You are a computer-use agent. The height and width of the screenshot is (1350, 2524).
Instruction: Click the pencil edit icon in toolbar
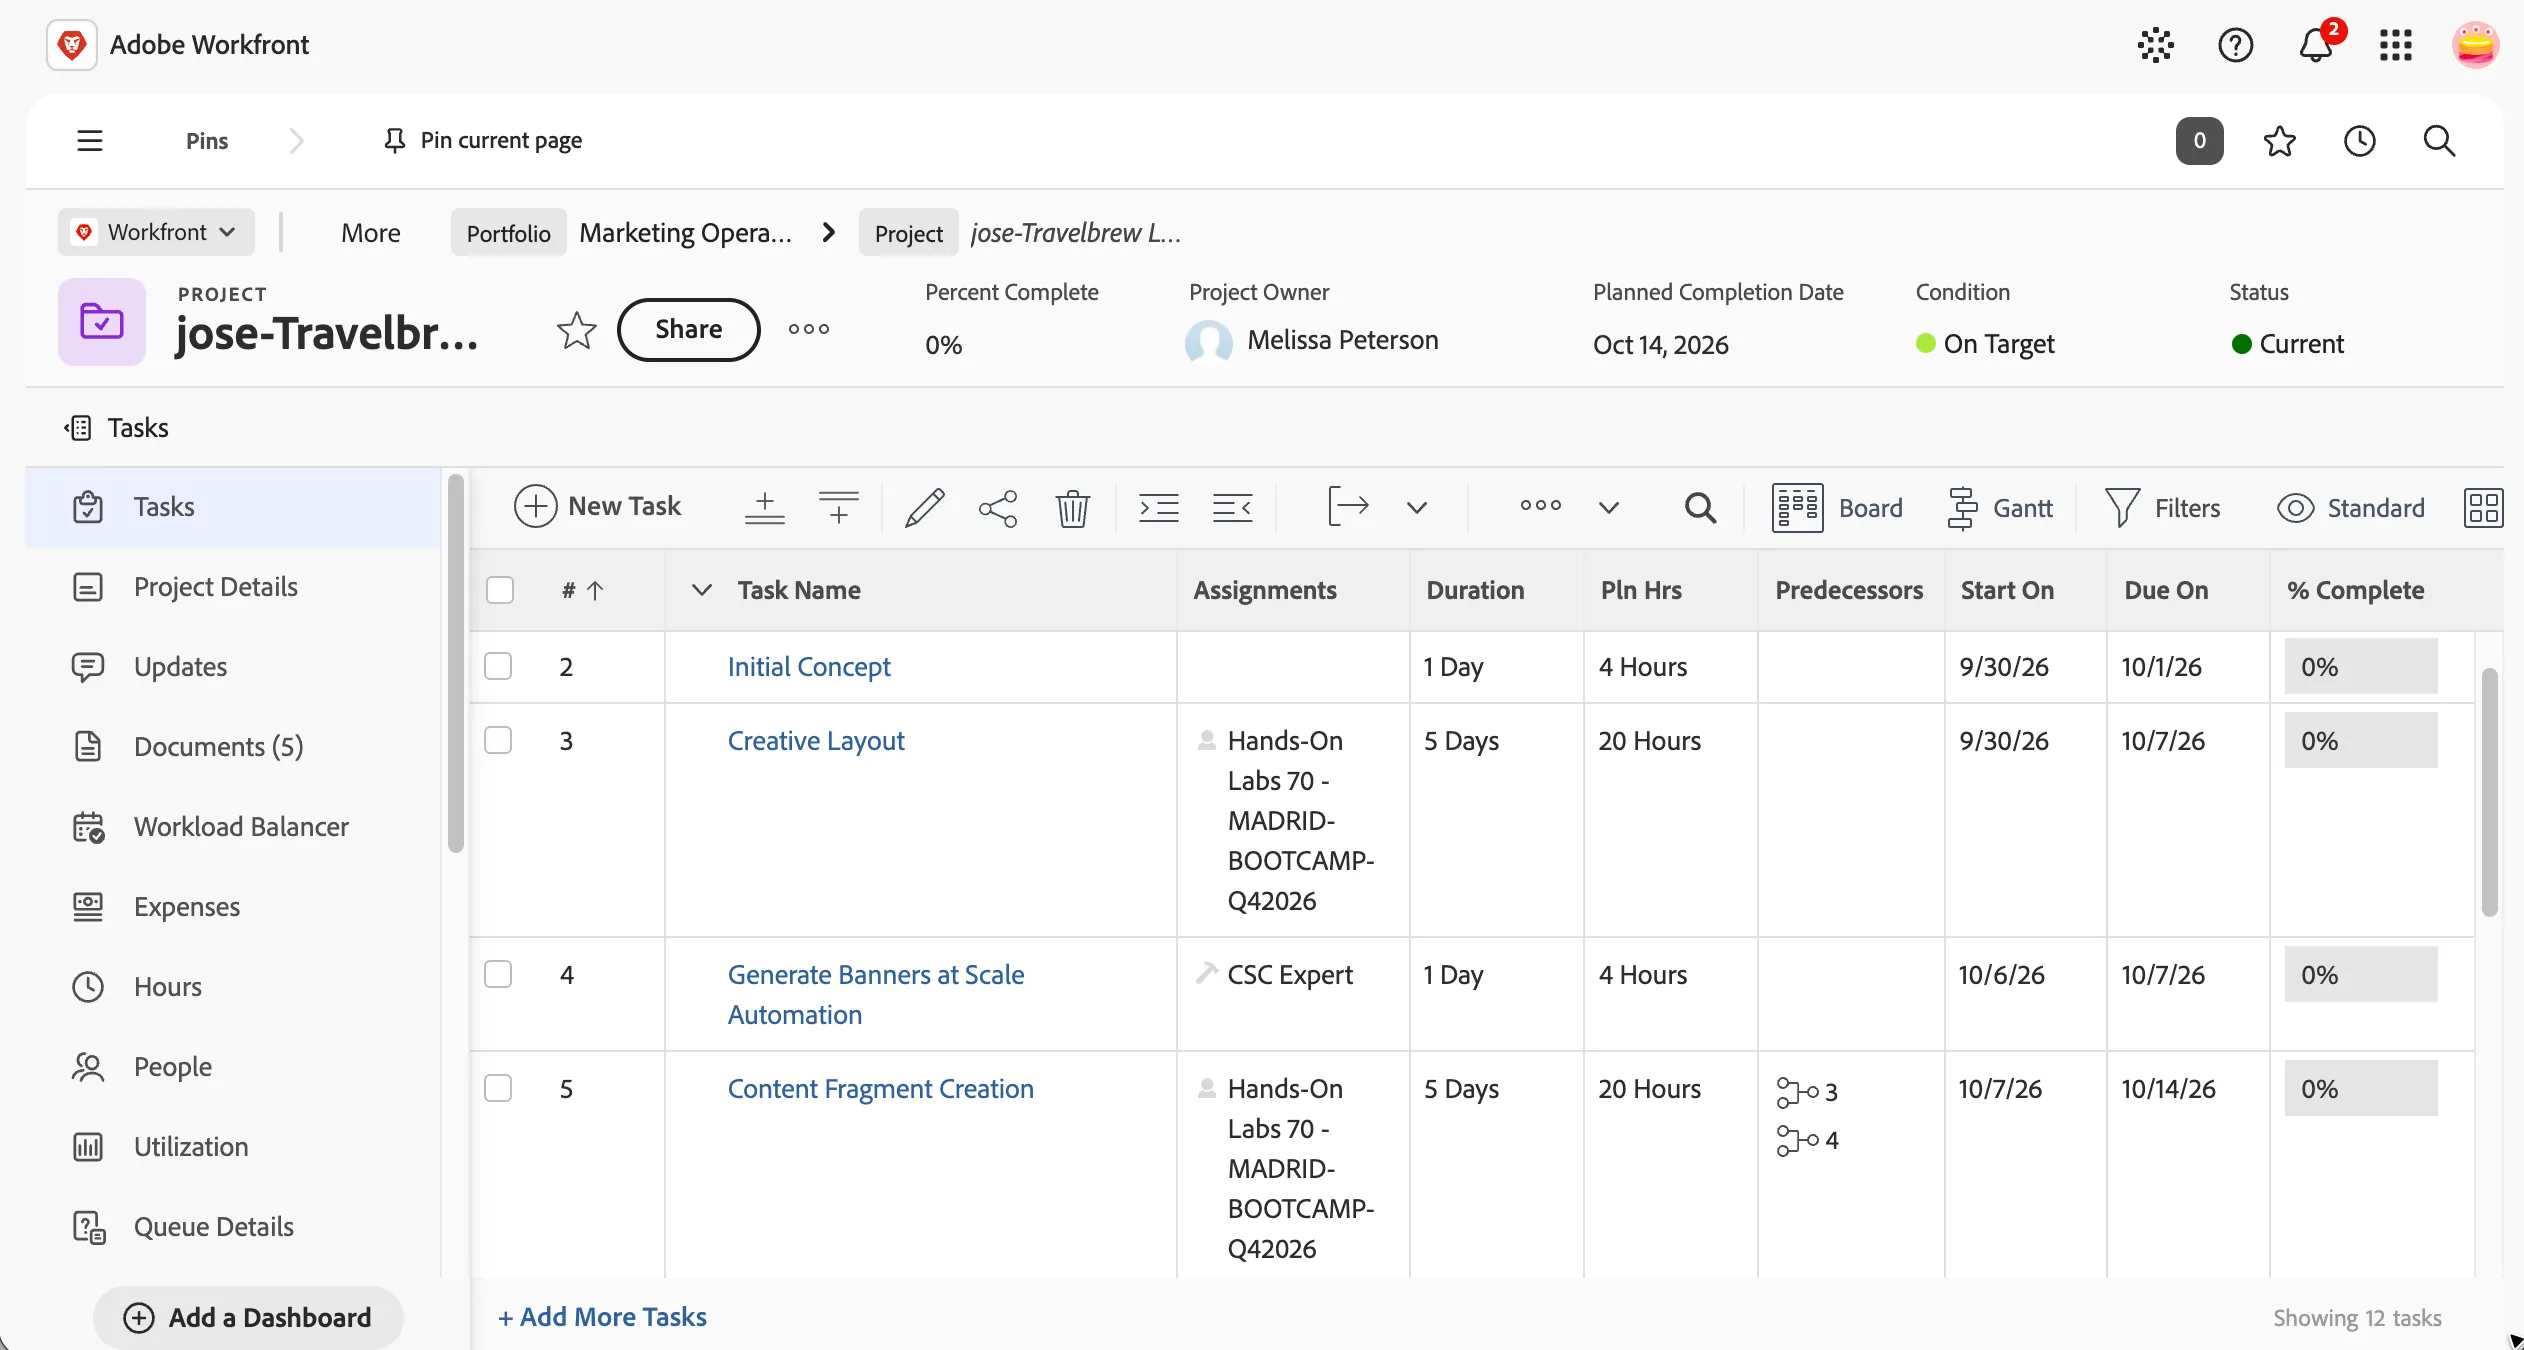click(924, 507)
